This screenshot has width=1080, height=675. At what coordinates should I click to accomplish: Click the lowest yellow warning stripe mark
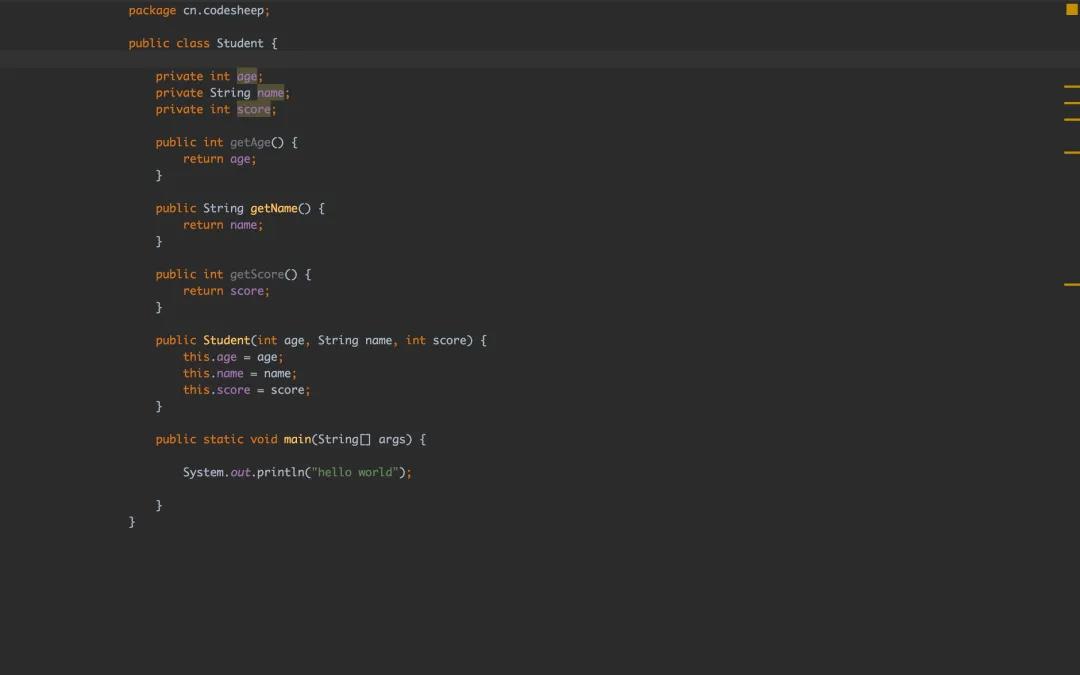pyautogui.click(x=1071, y=284)
